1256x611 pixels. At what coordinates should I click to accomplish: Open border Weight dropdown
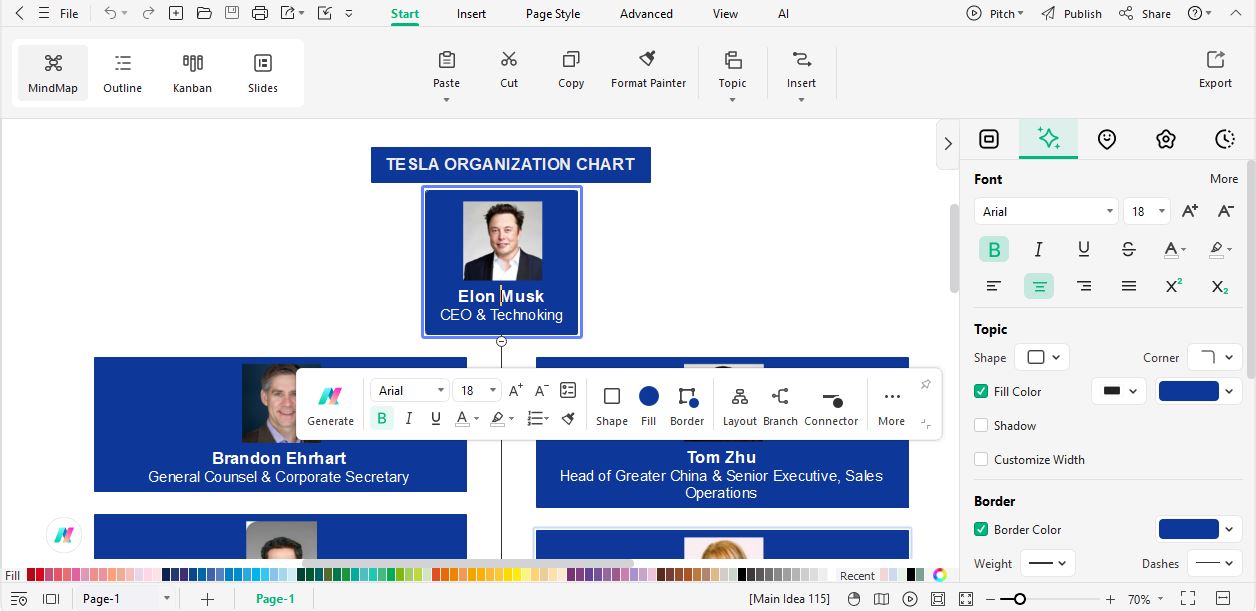[x=1048, y=563]
